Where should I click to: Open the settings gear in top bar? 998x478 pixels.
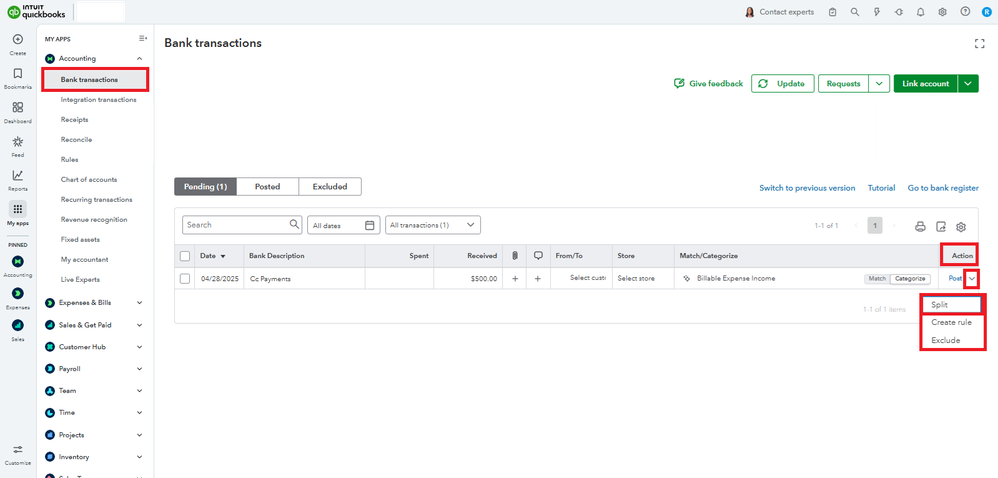[x=943, y=12]
